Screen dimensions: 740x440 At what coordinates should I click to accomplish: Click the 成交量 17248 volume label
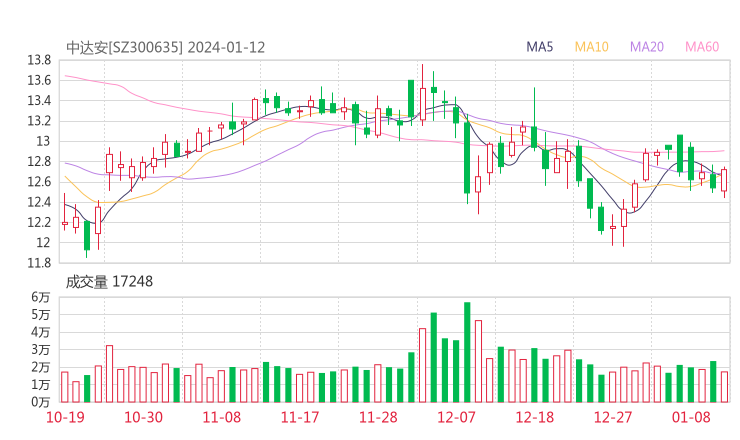click(109, 282)
